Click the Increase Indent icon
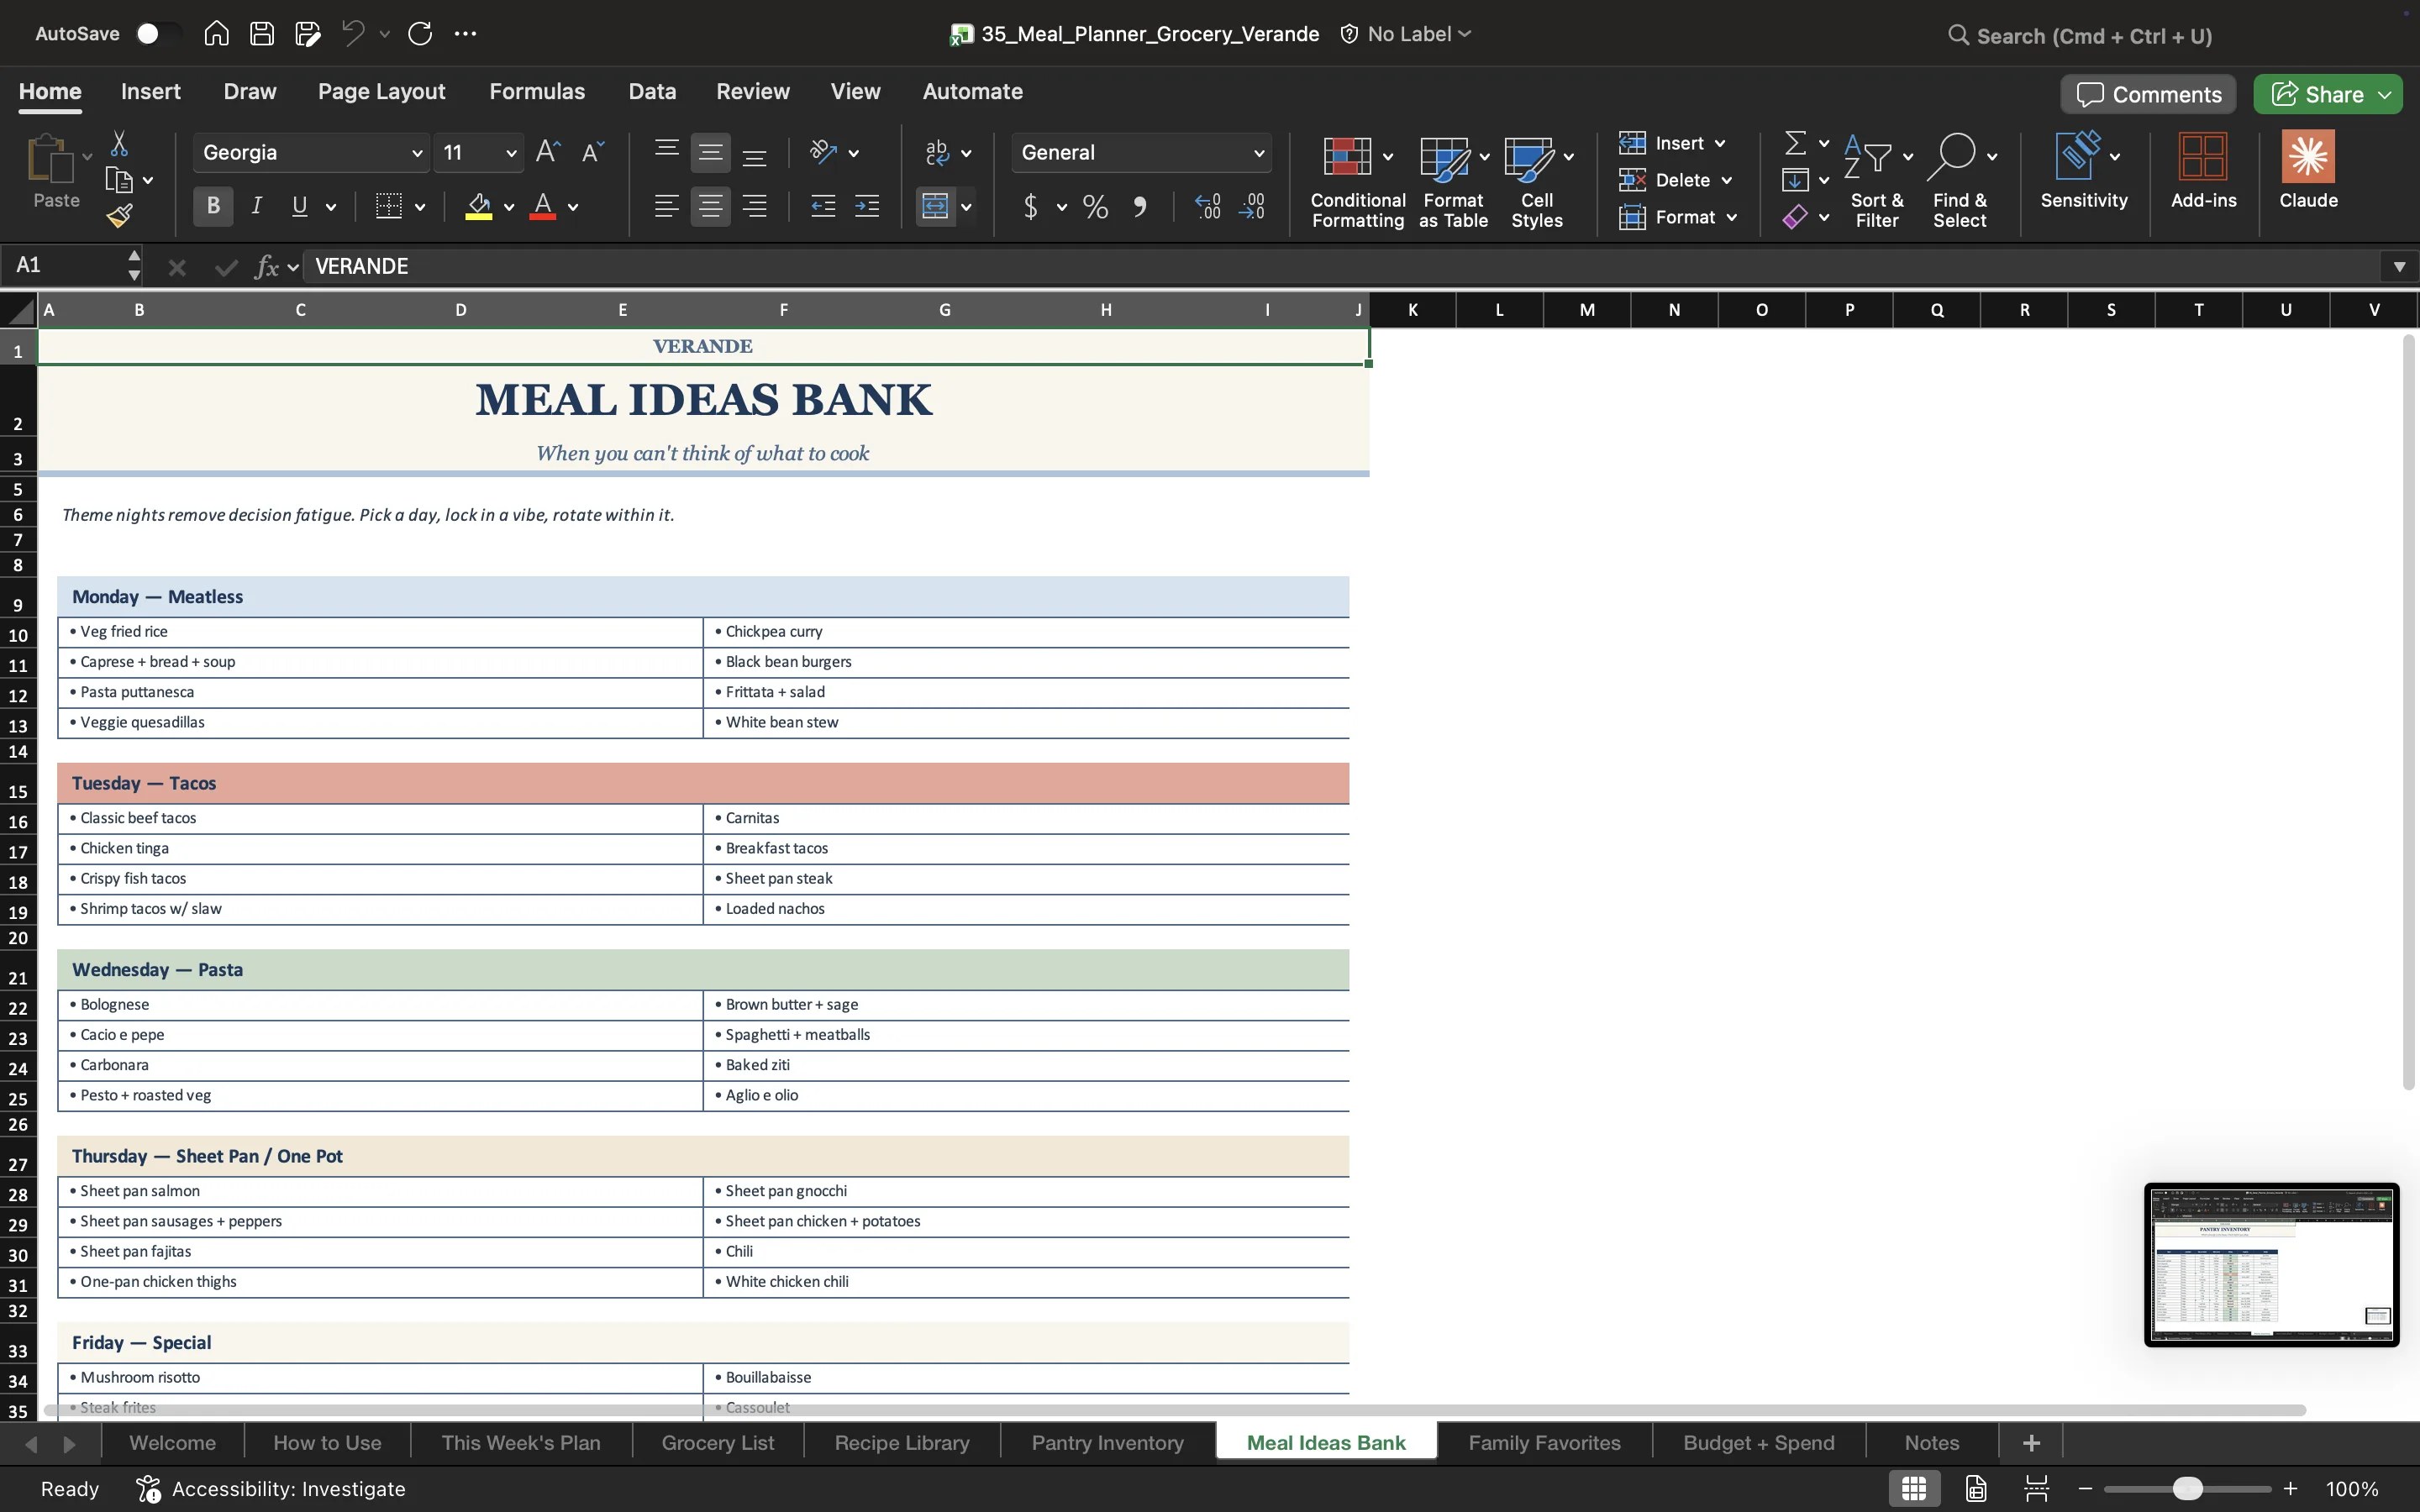The width and height of the screenshot is (2420, 1512). 867,206
